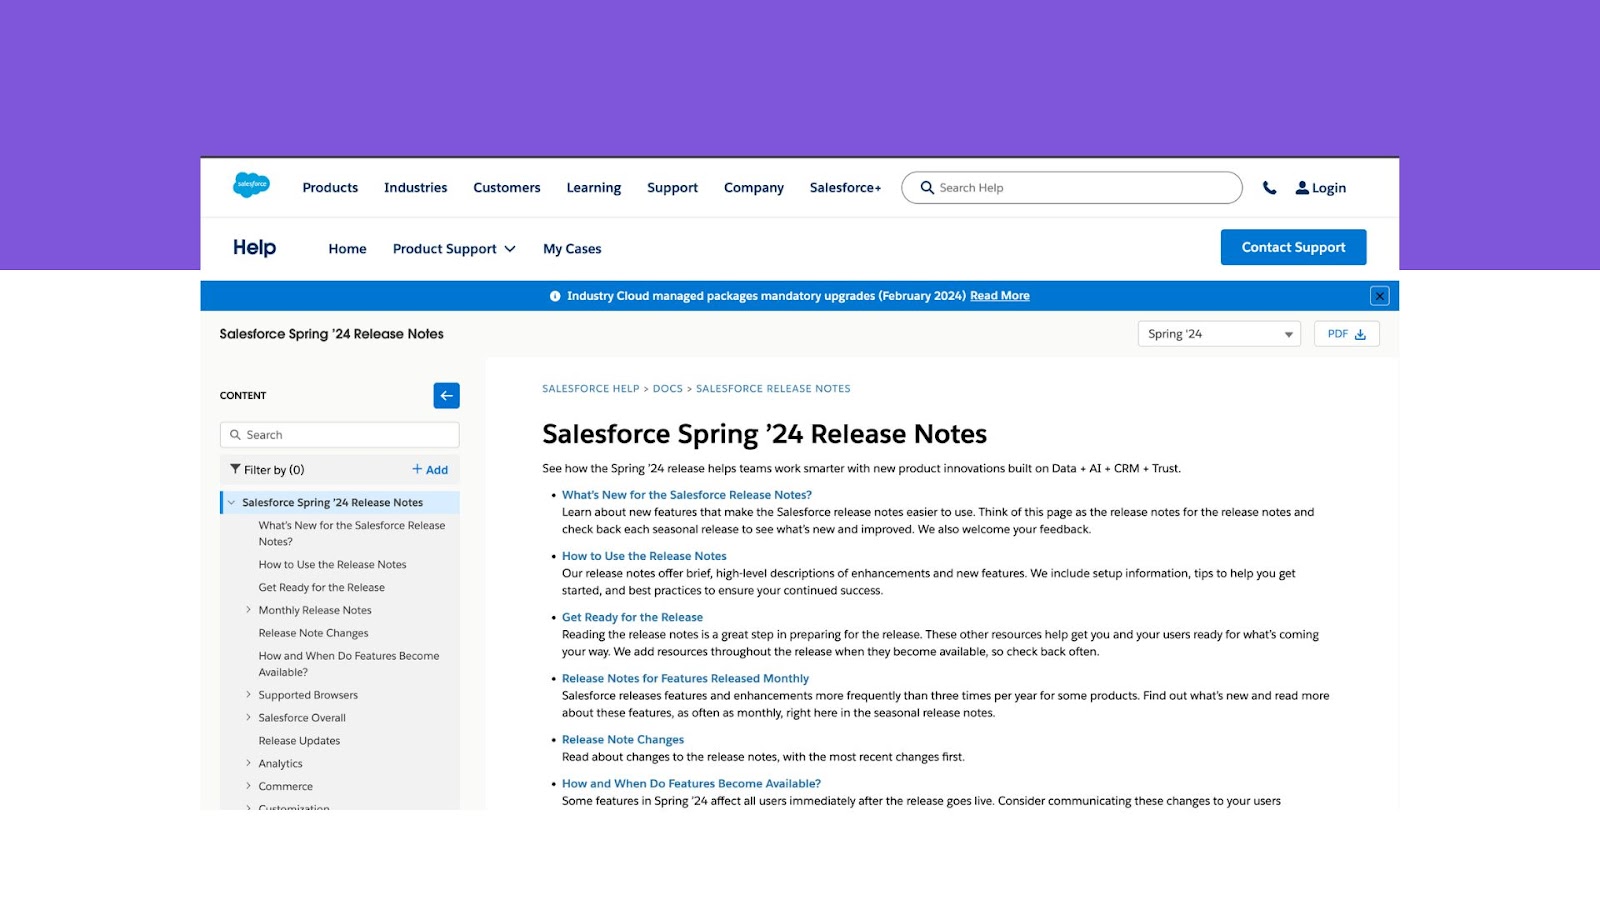This screenshot has height=900, width=1600.
Task: Click Add next to Filter by
Action: coord(431,469)
